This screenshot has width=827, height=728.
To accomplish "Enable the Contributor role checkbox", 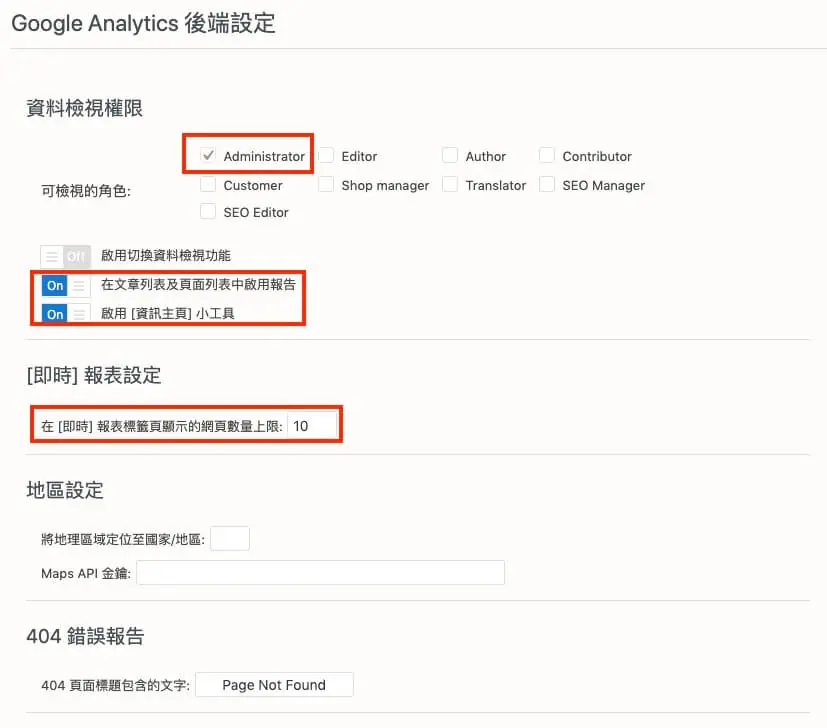I will 547,156.
